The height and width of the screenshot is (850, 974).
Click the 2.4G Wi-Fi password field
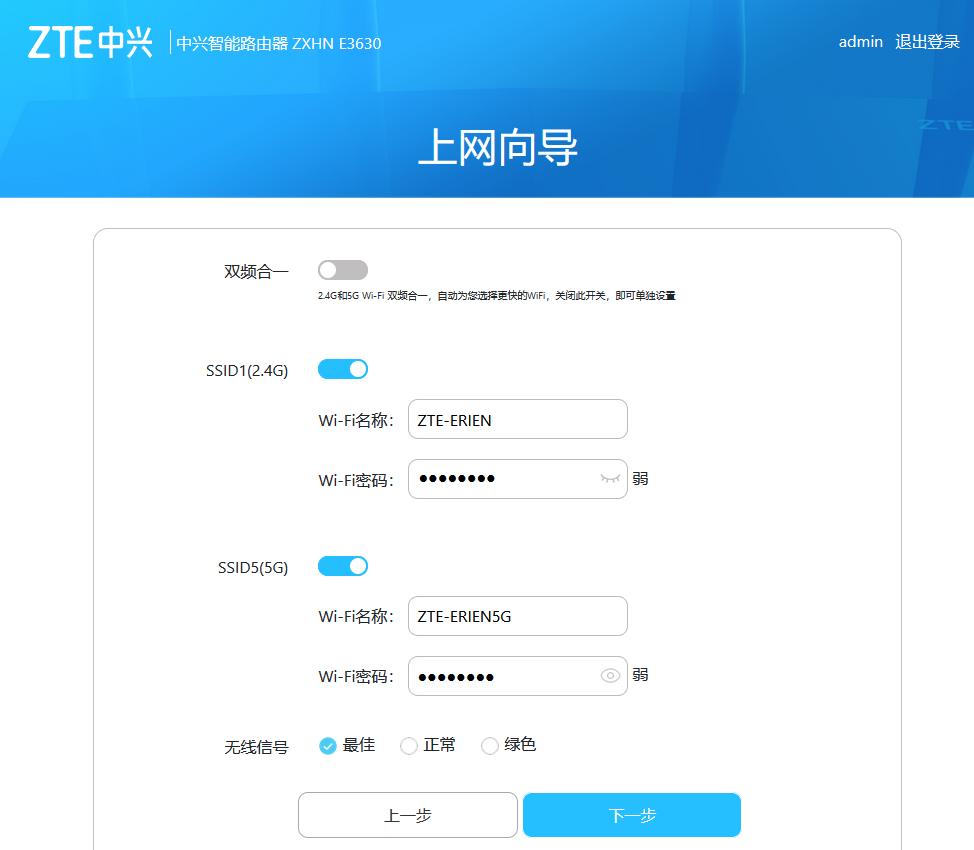pos(500,479)
